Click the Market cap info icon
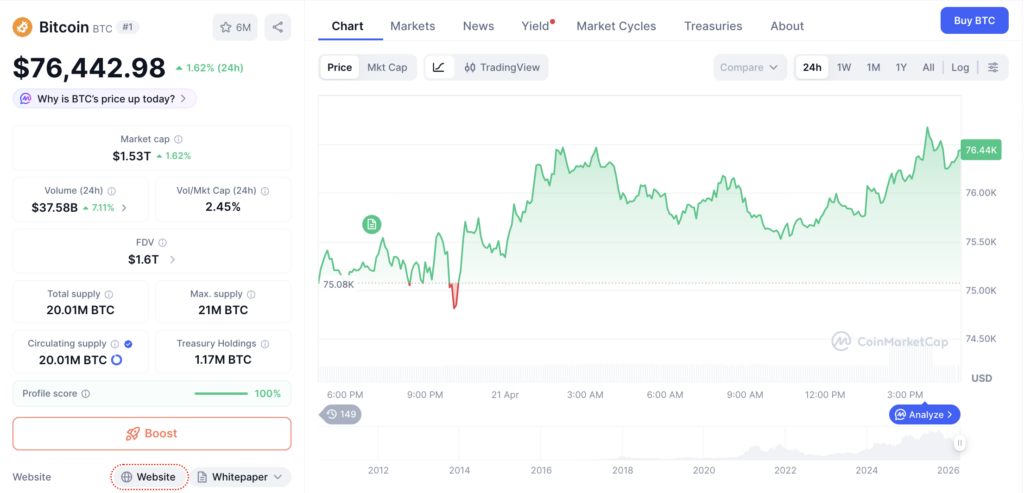Image resolution: width=1024 pixels, height=493 pixels. (x=178, y=139)
